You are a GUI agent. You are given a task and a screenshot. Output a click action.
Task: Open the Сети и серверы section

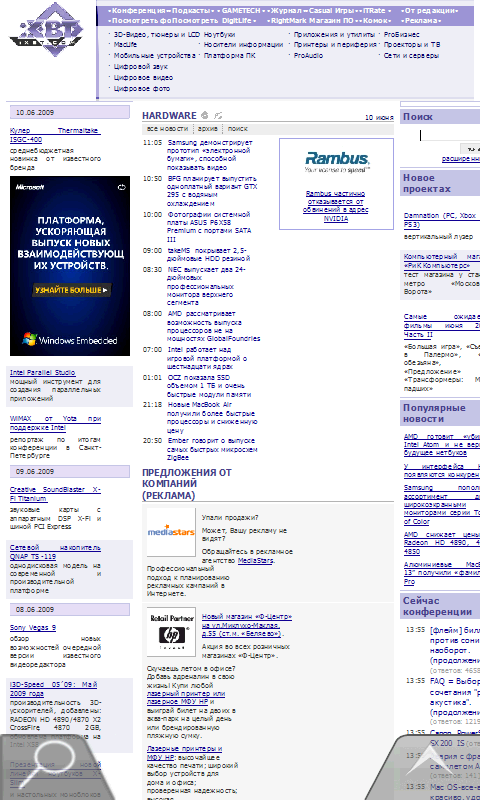(411, 56)
